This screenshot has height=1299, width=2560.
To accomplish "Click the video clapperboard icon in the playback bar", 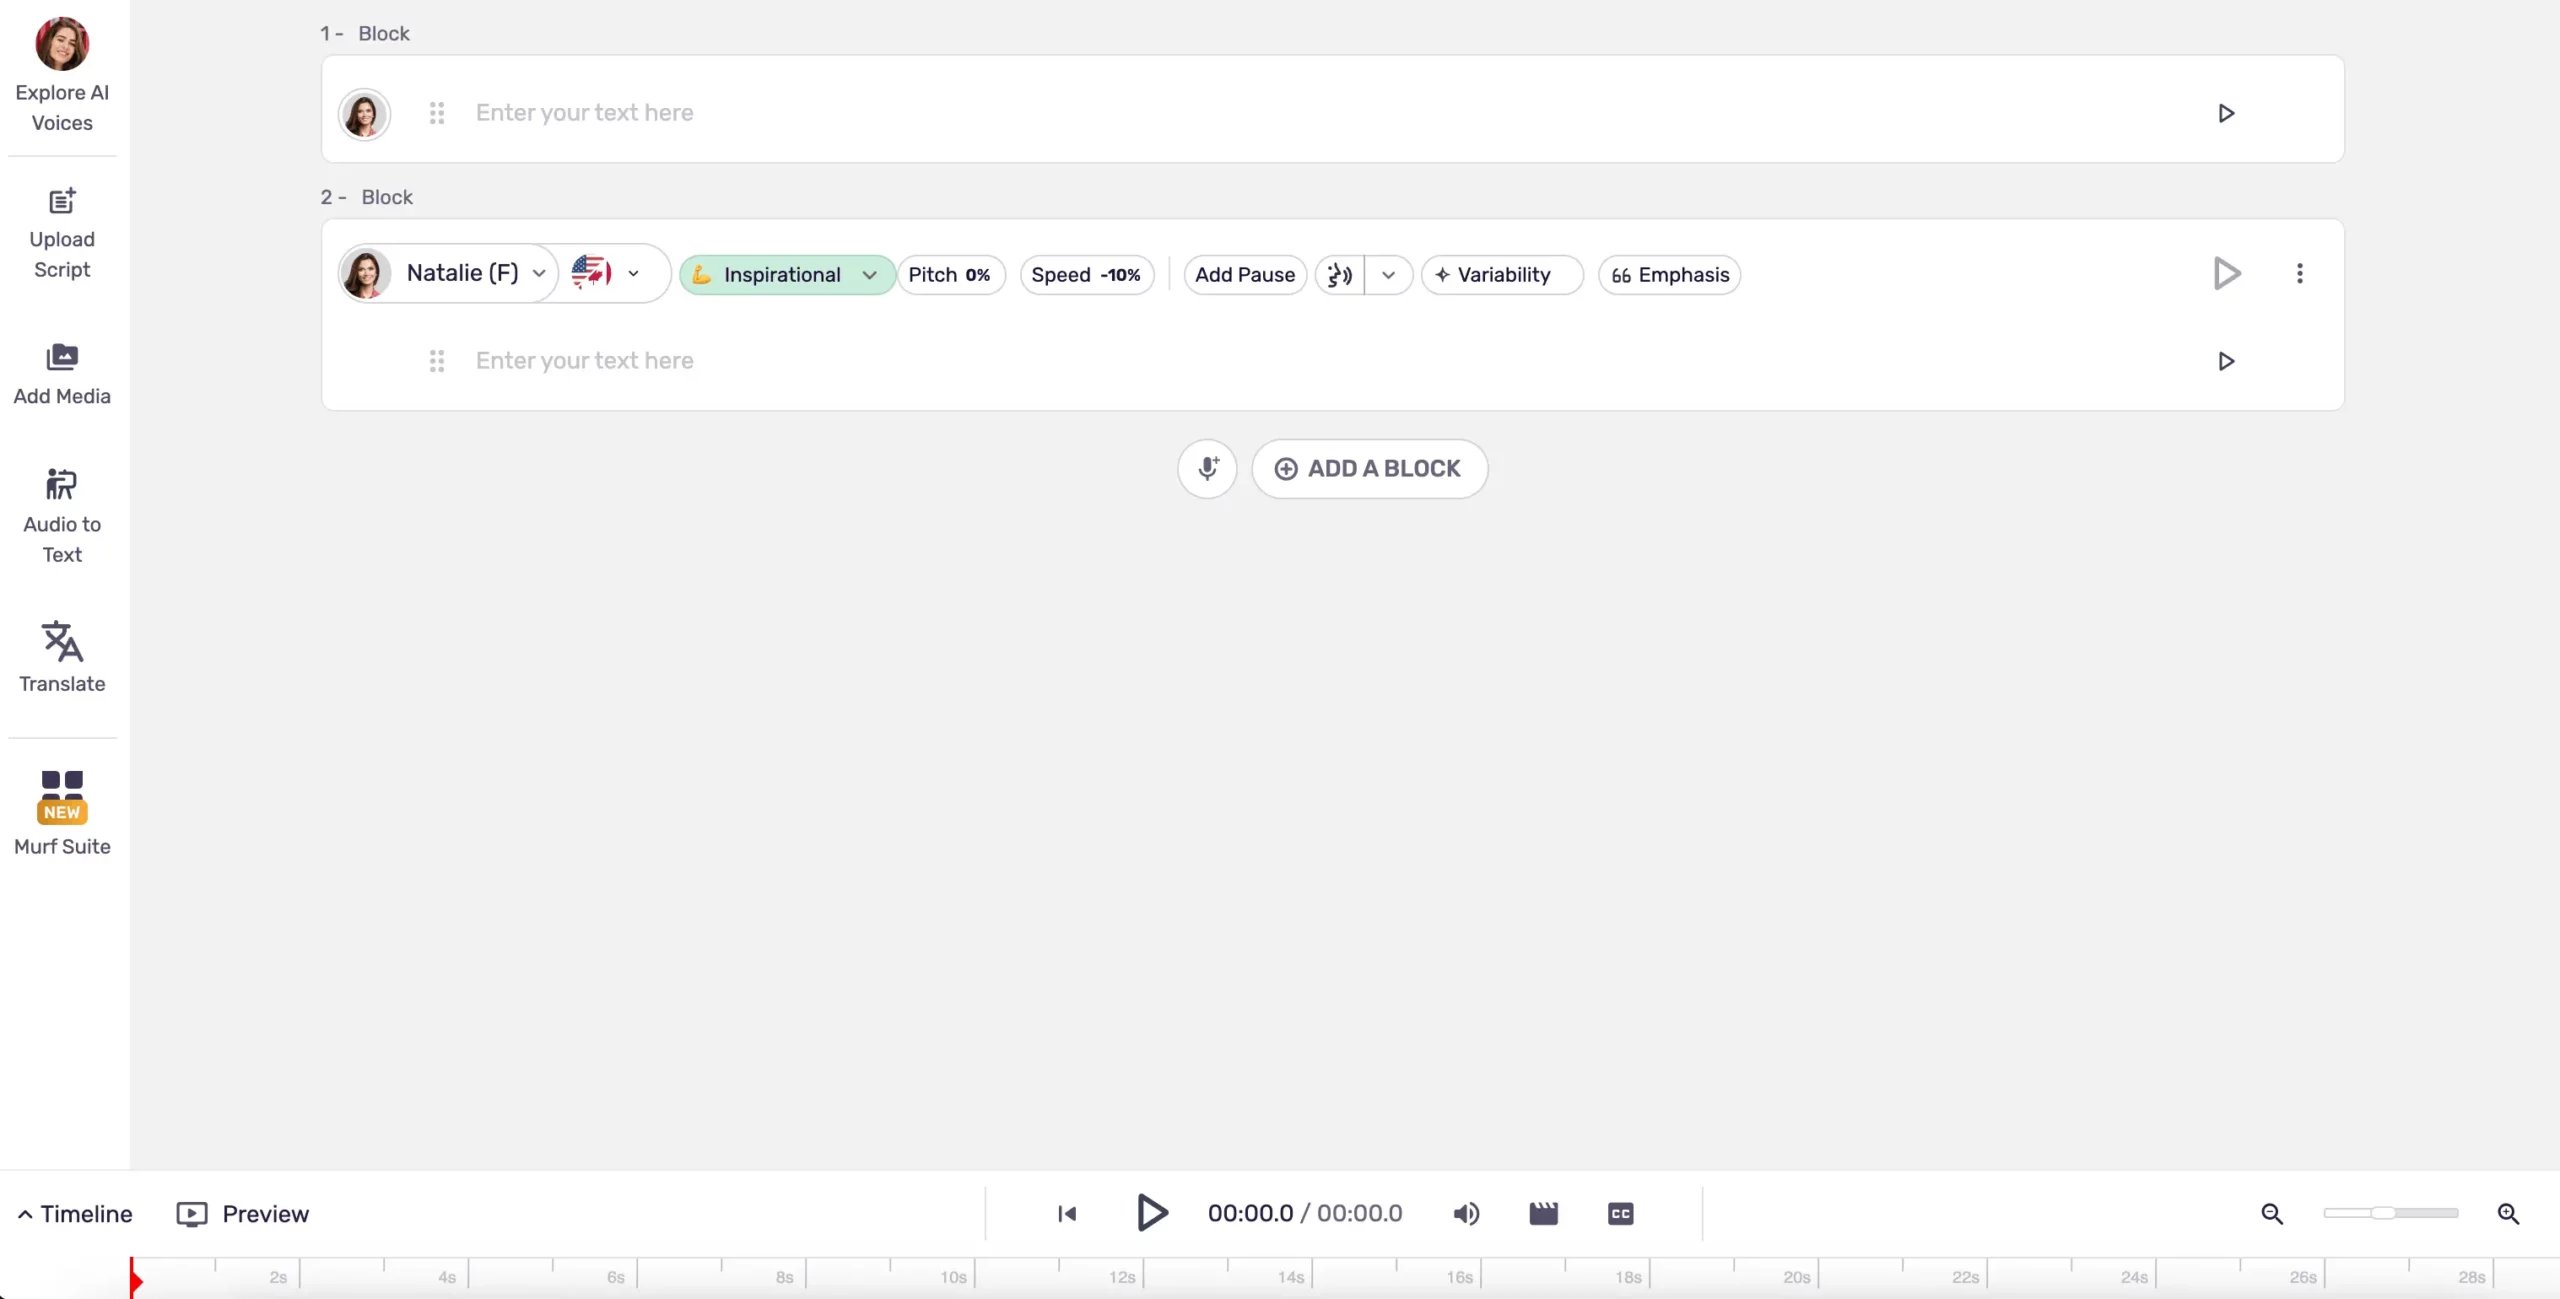I will 1543,1213.
